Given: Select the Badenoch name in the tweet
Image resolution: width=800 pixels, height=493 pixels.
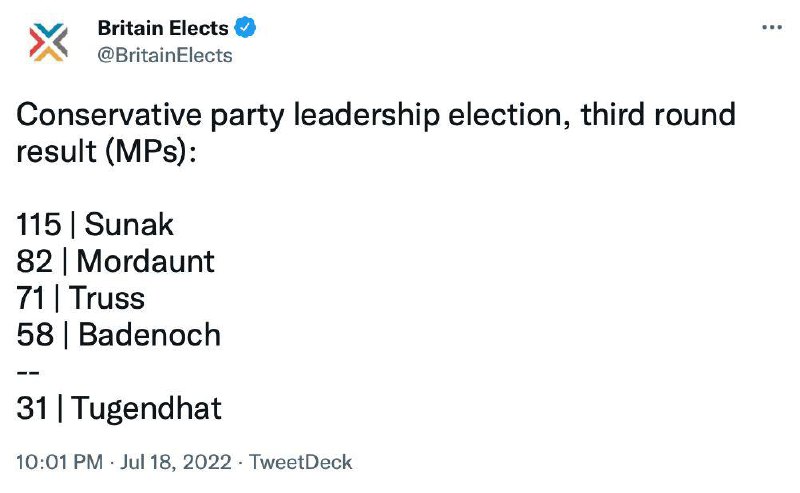Looking at the screenshot, I should coord(149,335).
